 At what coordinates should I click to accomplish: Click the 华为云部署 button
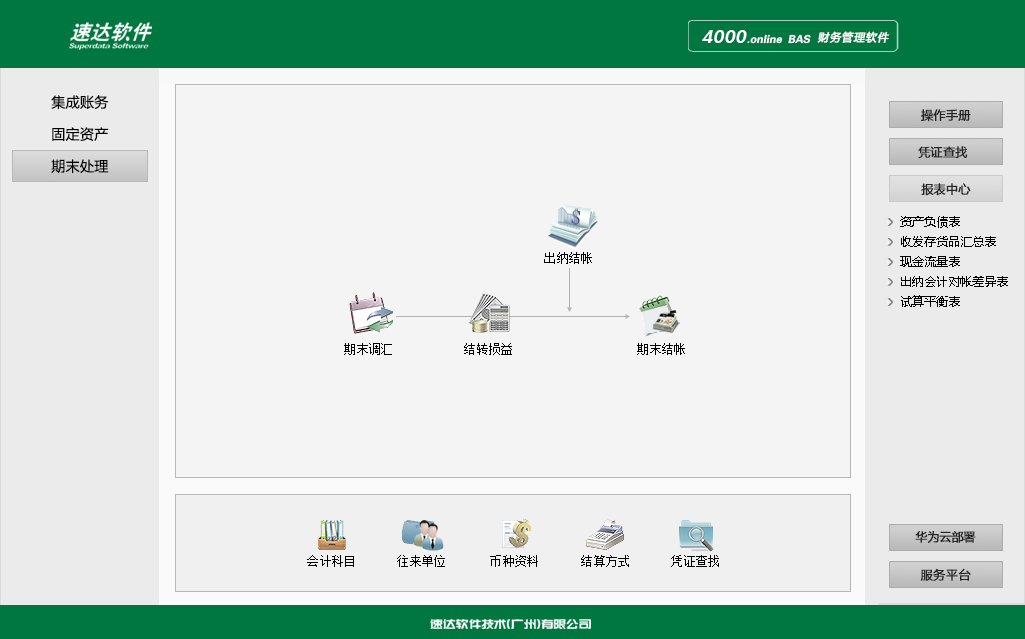(x=945, y=537)
